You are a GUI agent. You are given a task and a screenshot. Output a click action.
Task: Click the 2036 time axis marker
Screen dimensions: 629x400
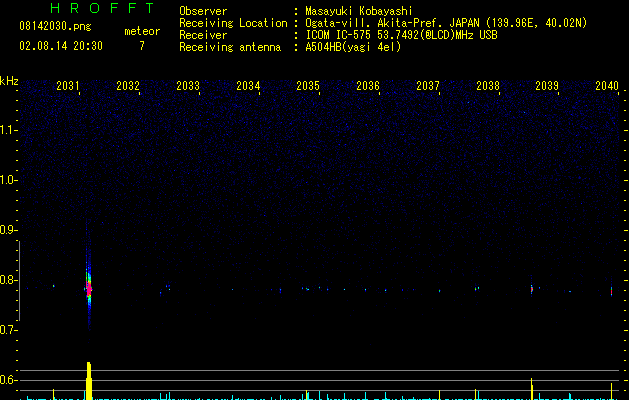tap(368, 86)
